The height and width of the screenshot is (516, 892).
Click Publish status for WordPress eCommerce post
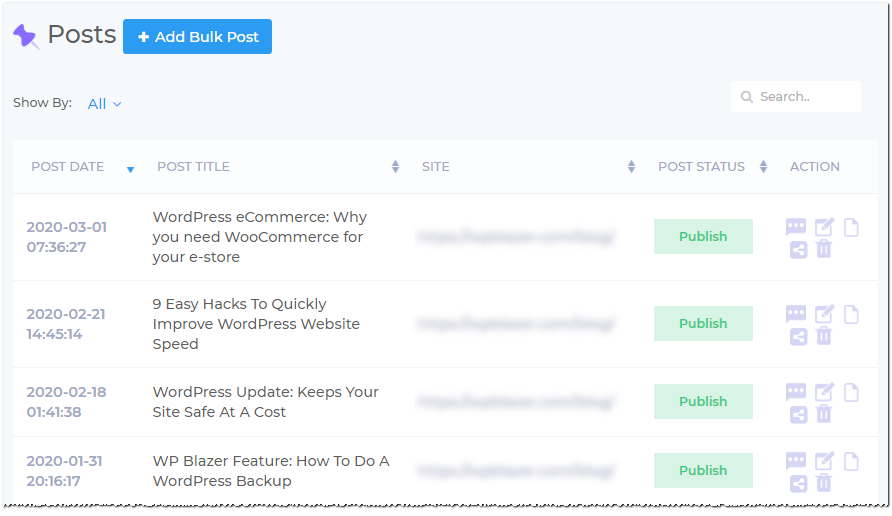pos(703,236)
